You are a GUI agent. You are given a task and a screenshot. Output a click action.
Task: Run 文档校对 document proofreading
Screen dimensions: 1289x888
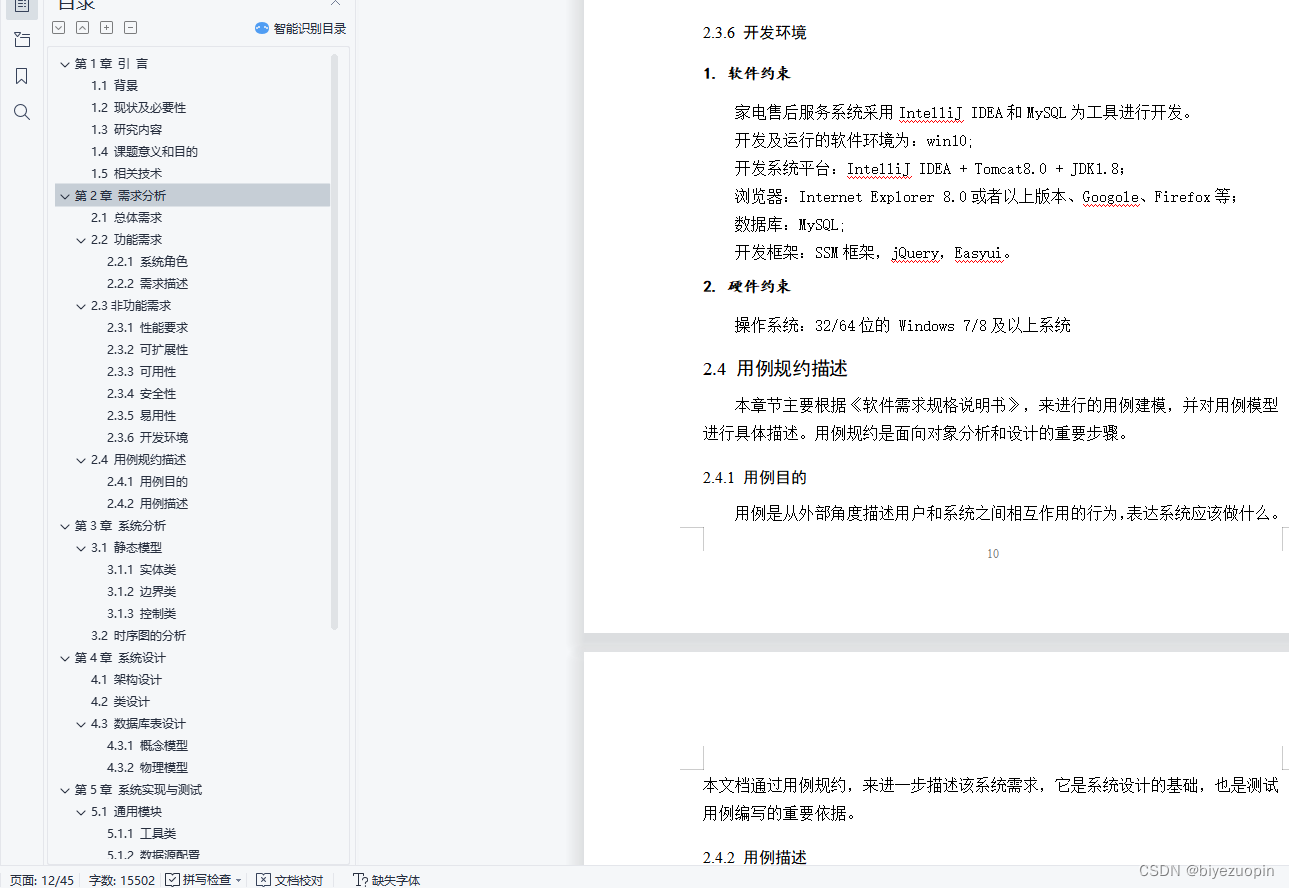click(289, 879)
